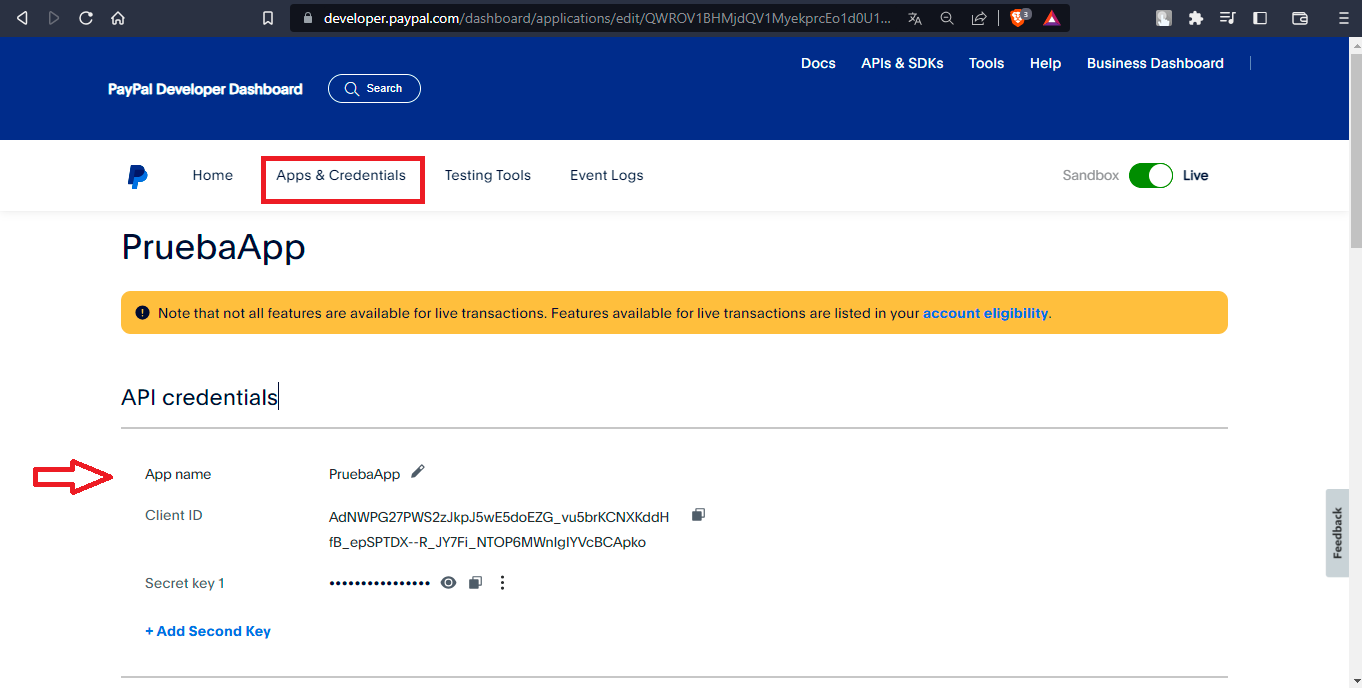Screen dimensions: 1362x688
Task: Click the Client ID value text
Action: [499, 529]
